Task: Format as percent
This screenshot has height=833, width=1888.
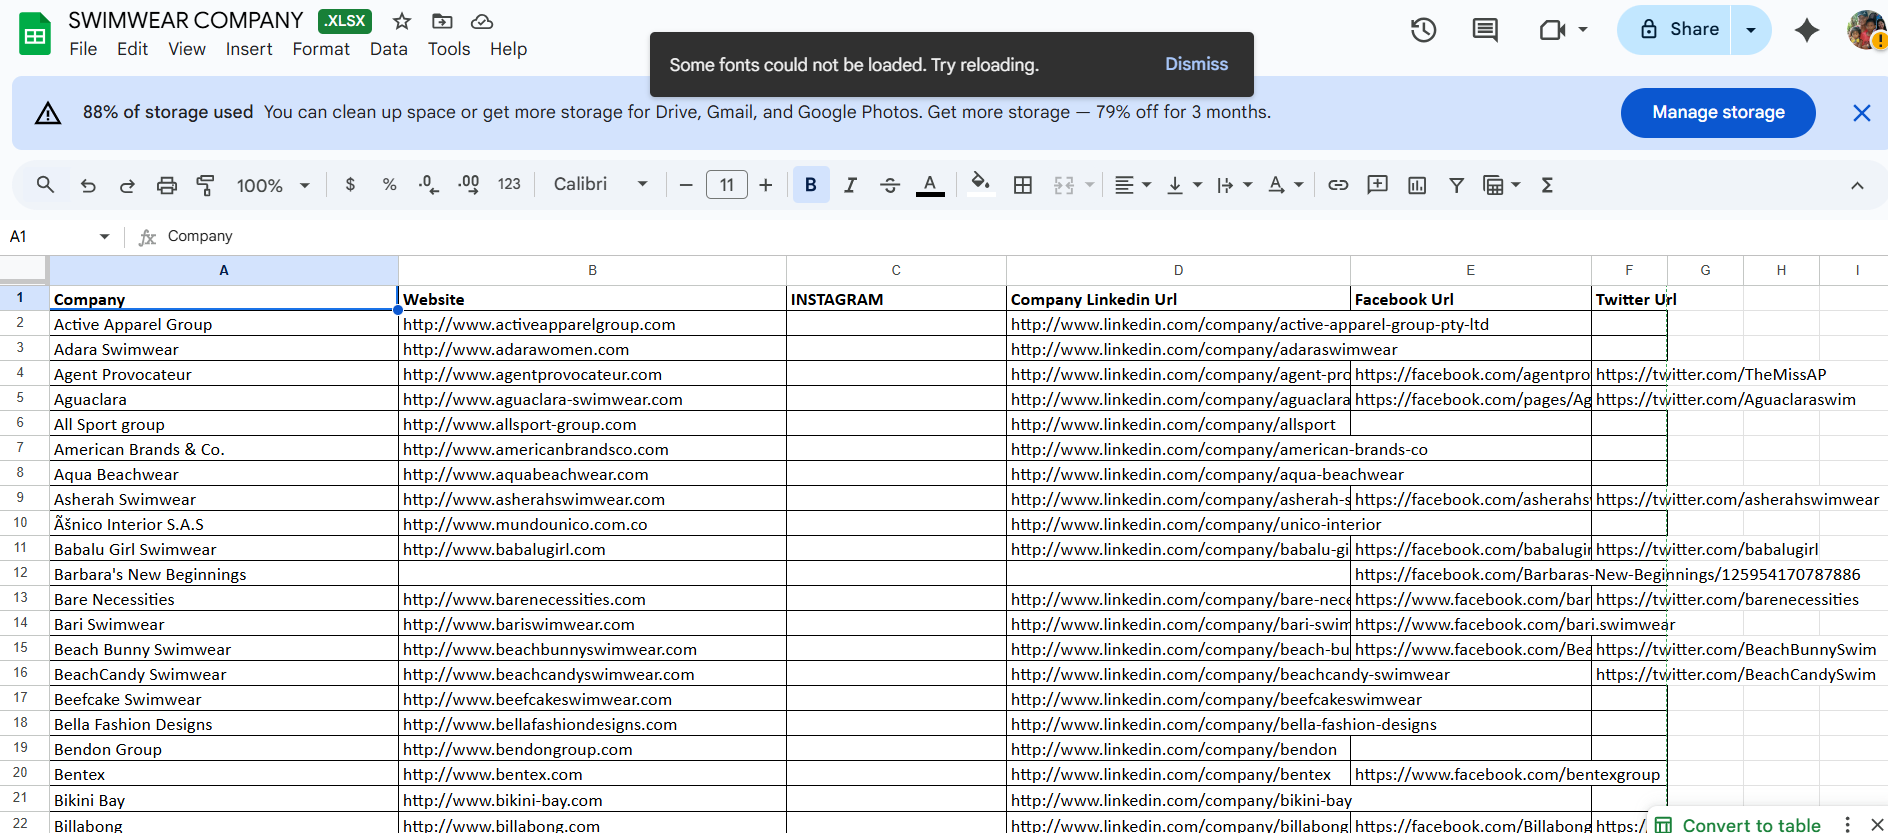Action: [x=389, y=185]
